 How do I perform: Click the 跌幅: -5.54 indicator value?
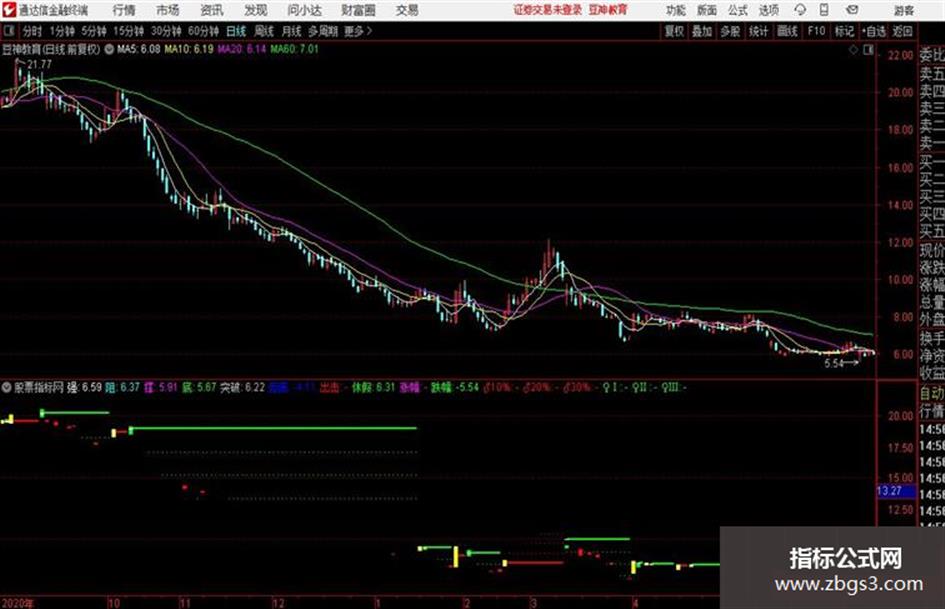coord(454,388)
